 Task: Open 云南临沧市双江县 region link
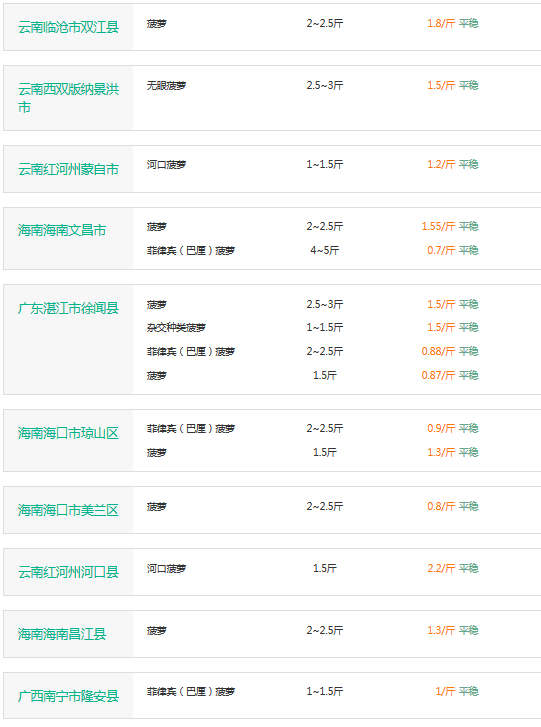tap(68, 27)
